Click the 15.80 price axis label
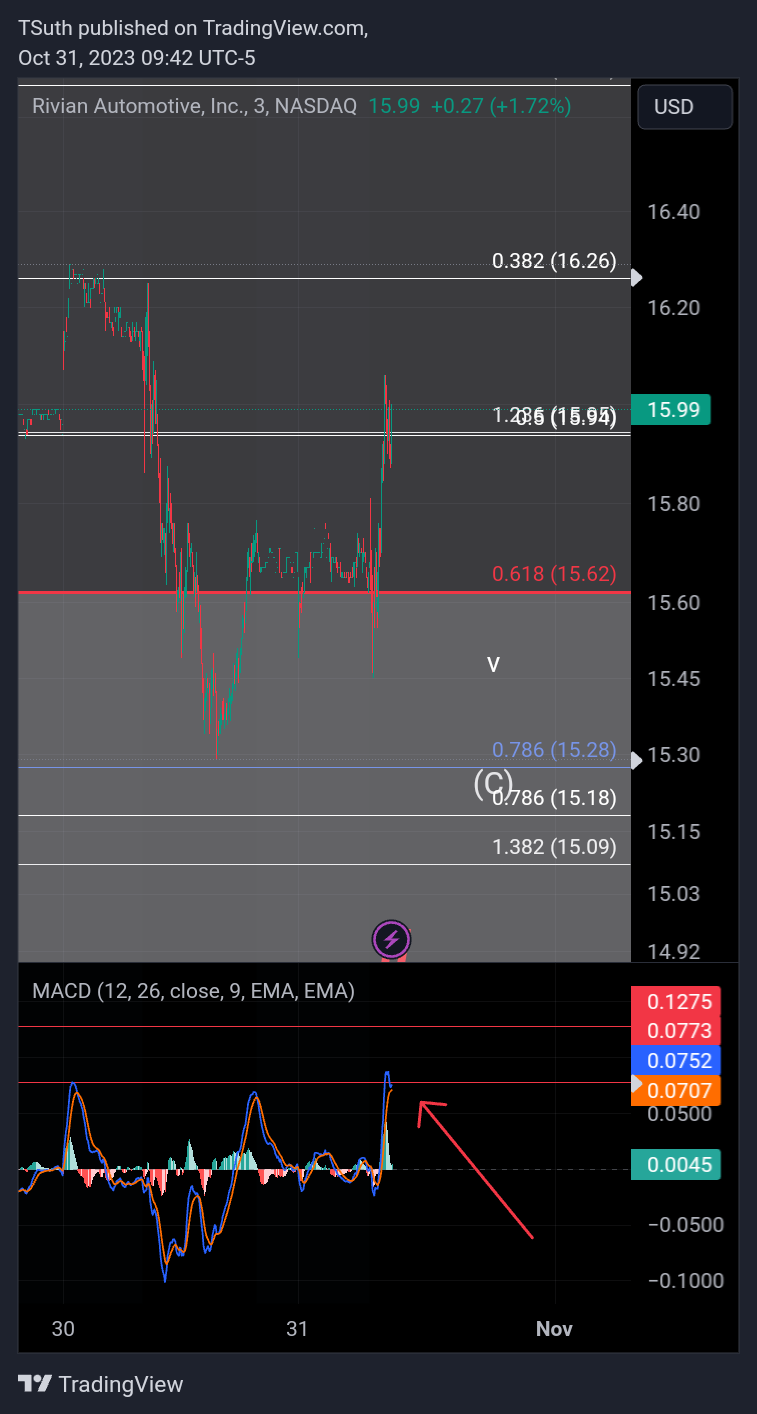The width and height of the screenshot is (757, 1414). point(673,504)
